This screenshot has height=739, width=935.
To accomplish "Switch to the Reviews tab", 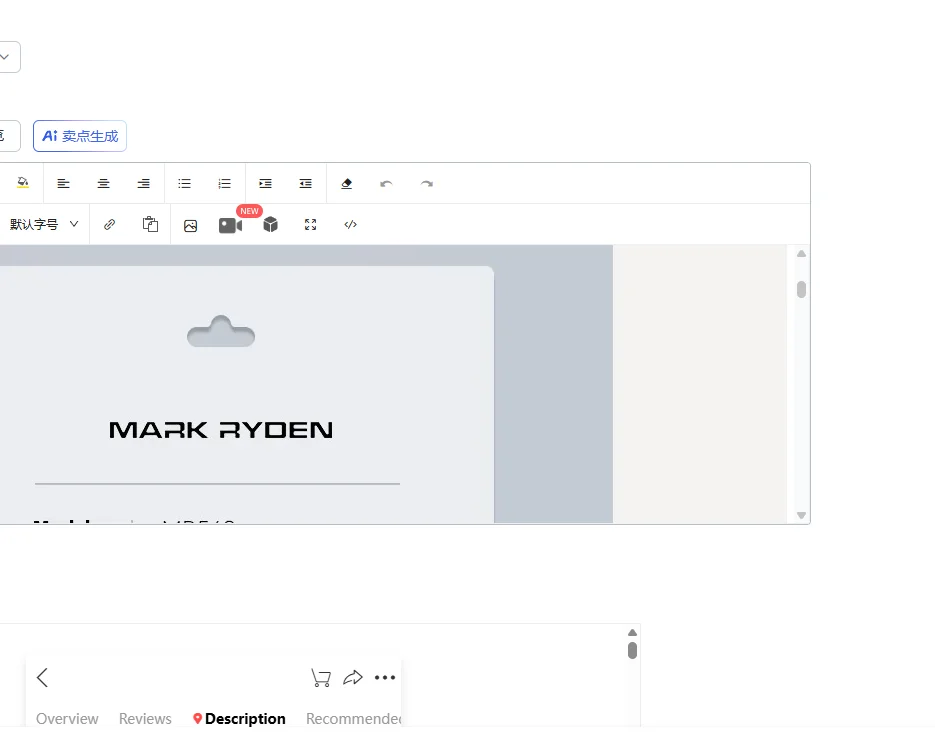I will point(145,719).
